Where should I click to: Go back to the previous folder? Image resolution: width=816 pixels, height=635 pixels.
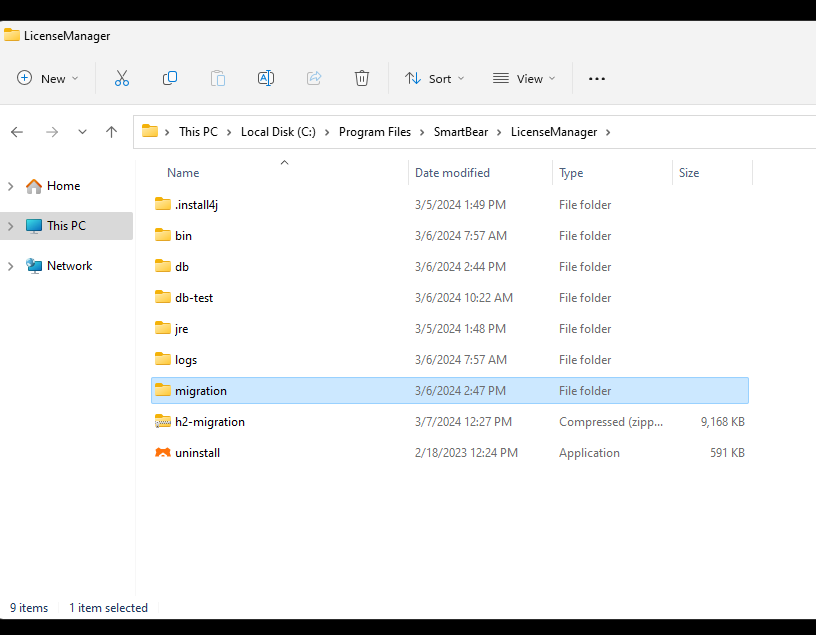16,131
